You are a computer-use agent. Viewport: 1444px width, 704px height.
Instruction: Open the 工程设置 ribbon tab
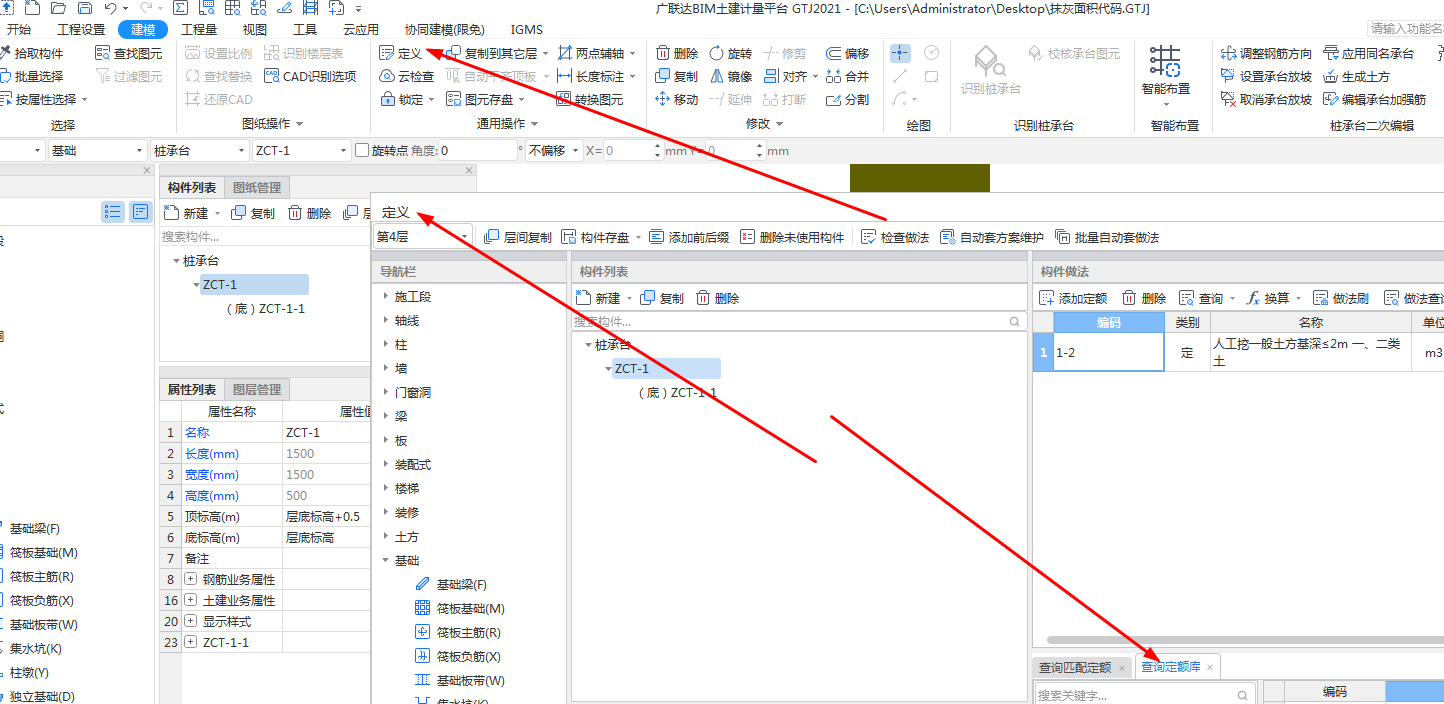[81, 30]
